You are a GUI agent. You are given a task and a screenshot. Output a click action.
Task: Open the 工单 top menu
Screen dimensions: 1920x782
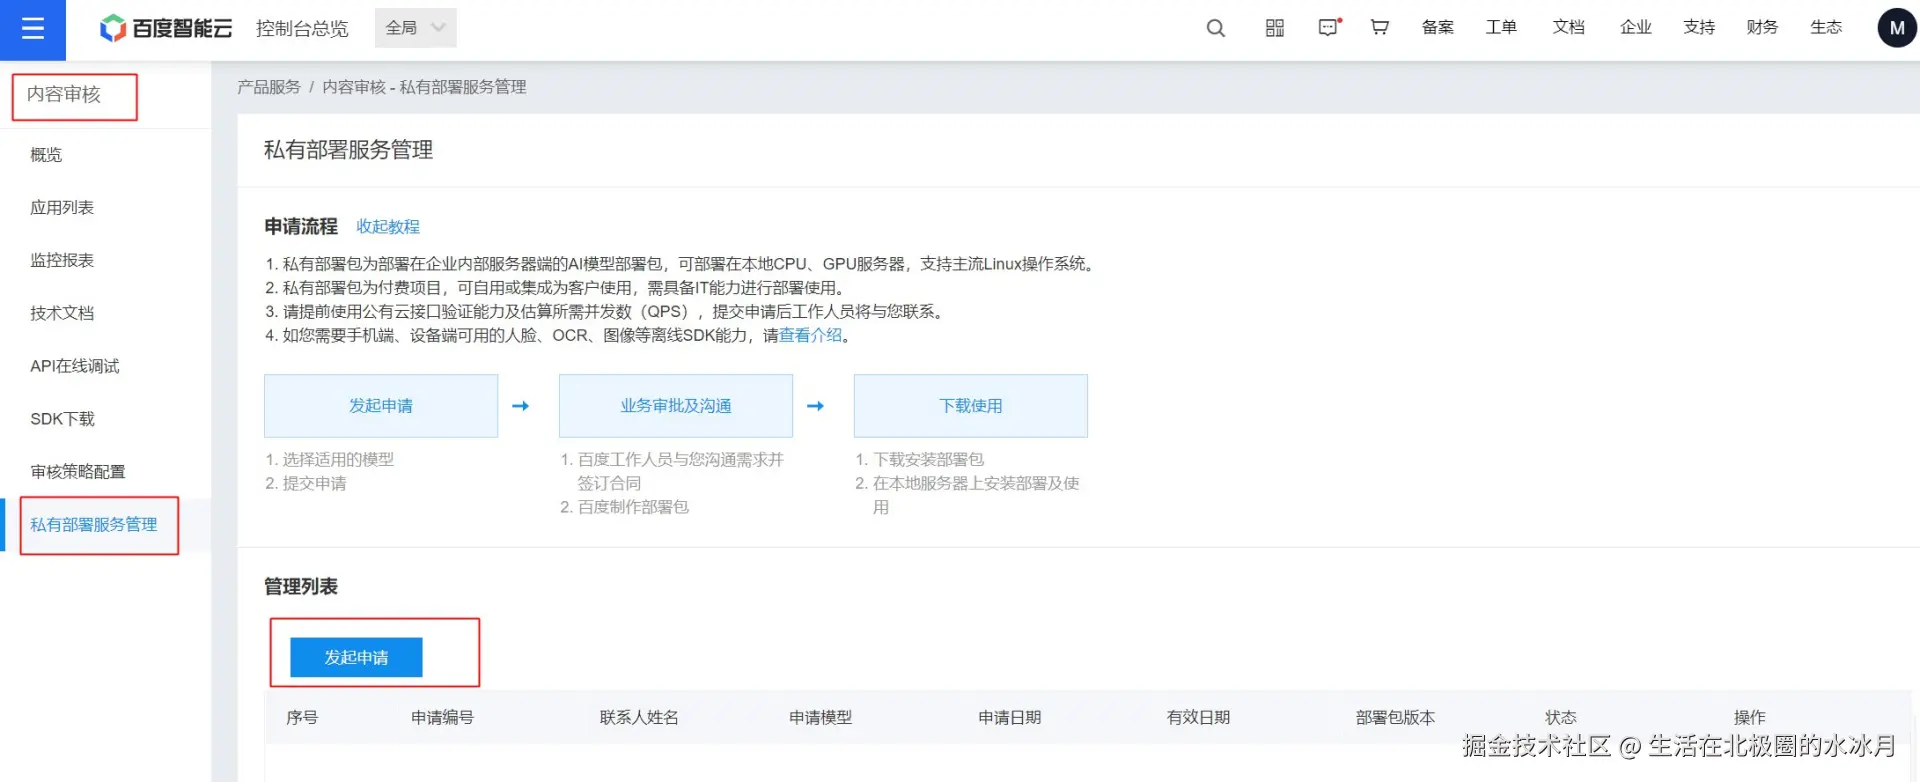coord(1501,28)
